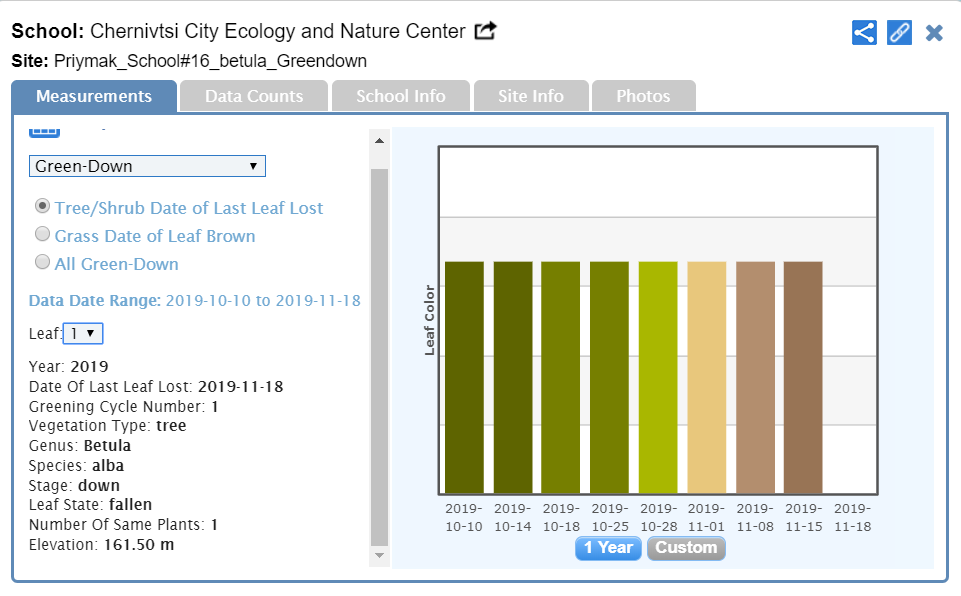Close the site data popup
The height and width of the screenshot is (596, 961).
(x=934, y=32)
